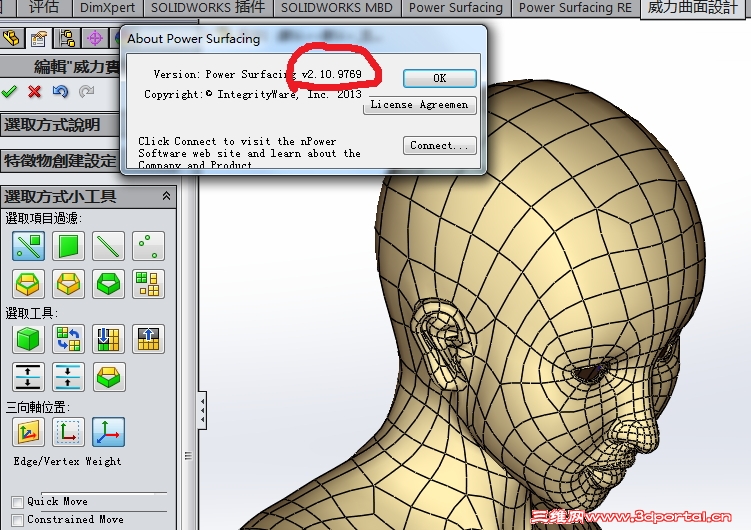Enable the Quick Move checkbox

pos(17,502)
